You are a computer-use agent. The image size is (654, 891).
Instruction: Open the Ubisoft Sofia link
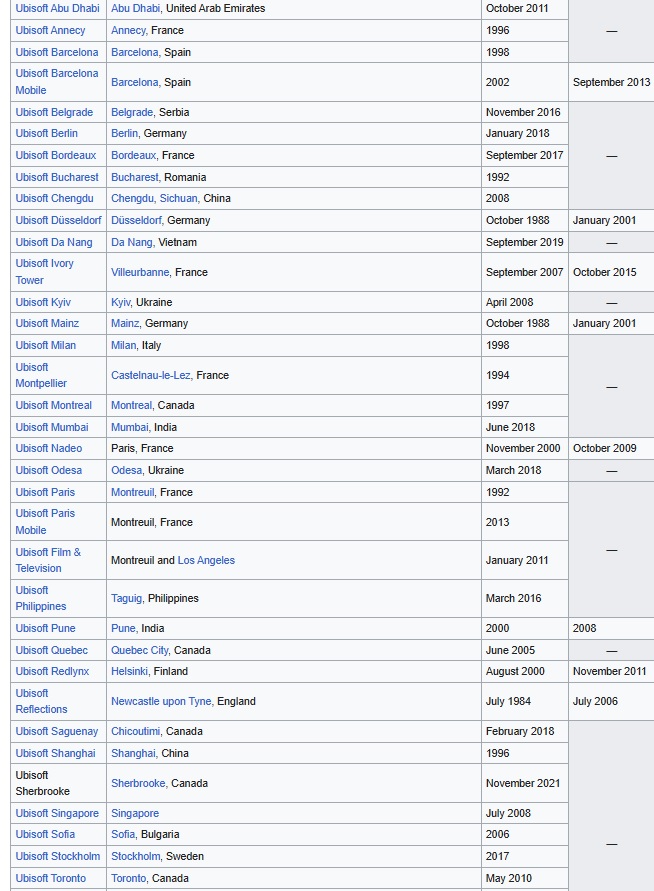(45, 834)
